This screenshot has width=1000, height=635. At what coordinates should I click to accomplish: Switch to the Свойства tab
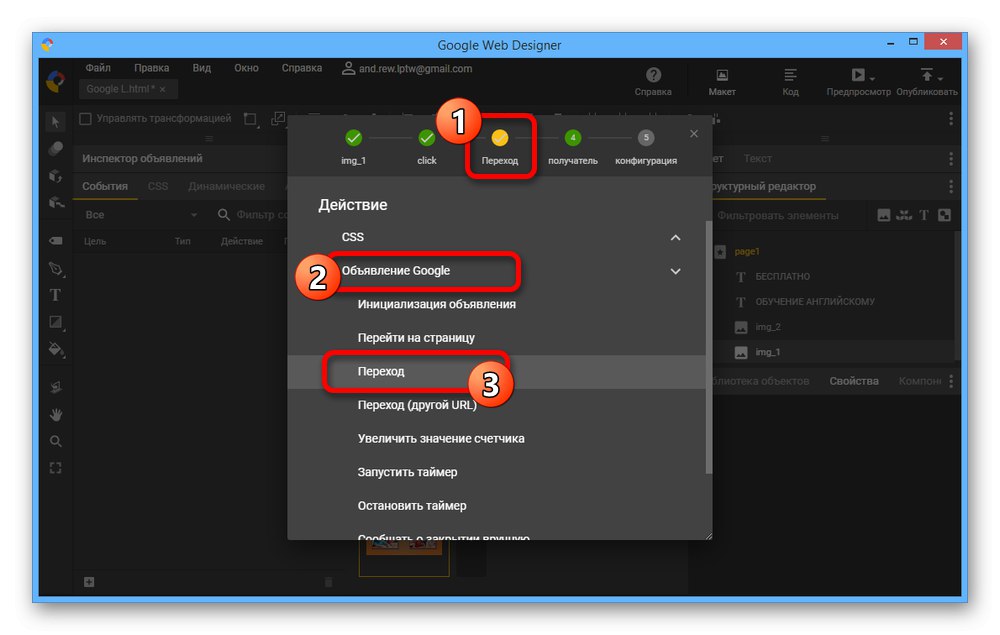click(x=854, y=381)
